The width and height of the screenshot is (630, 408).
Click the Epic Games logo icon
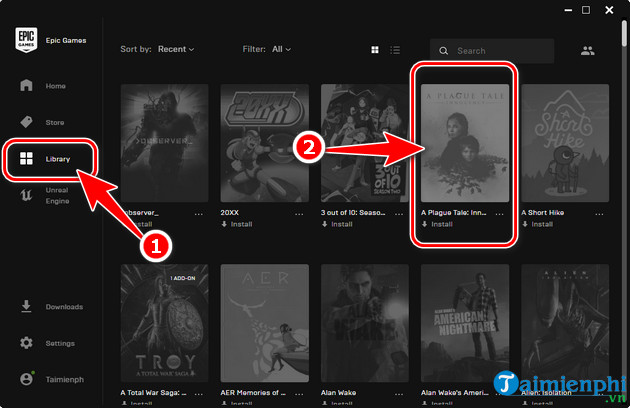[26, 42]
